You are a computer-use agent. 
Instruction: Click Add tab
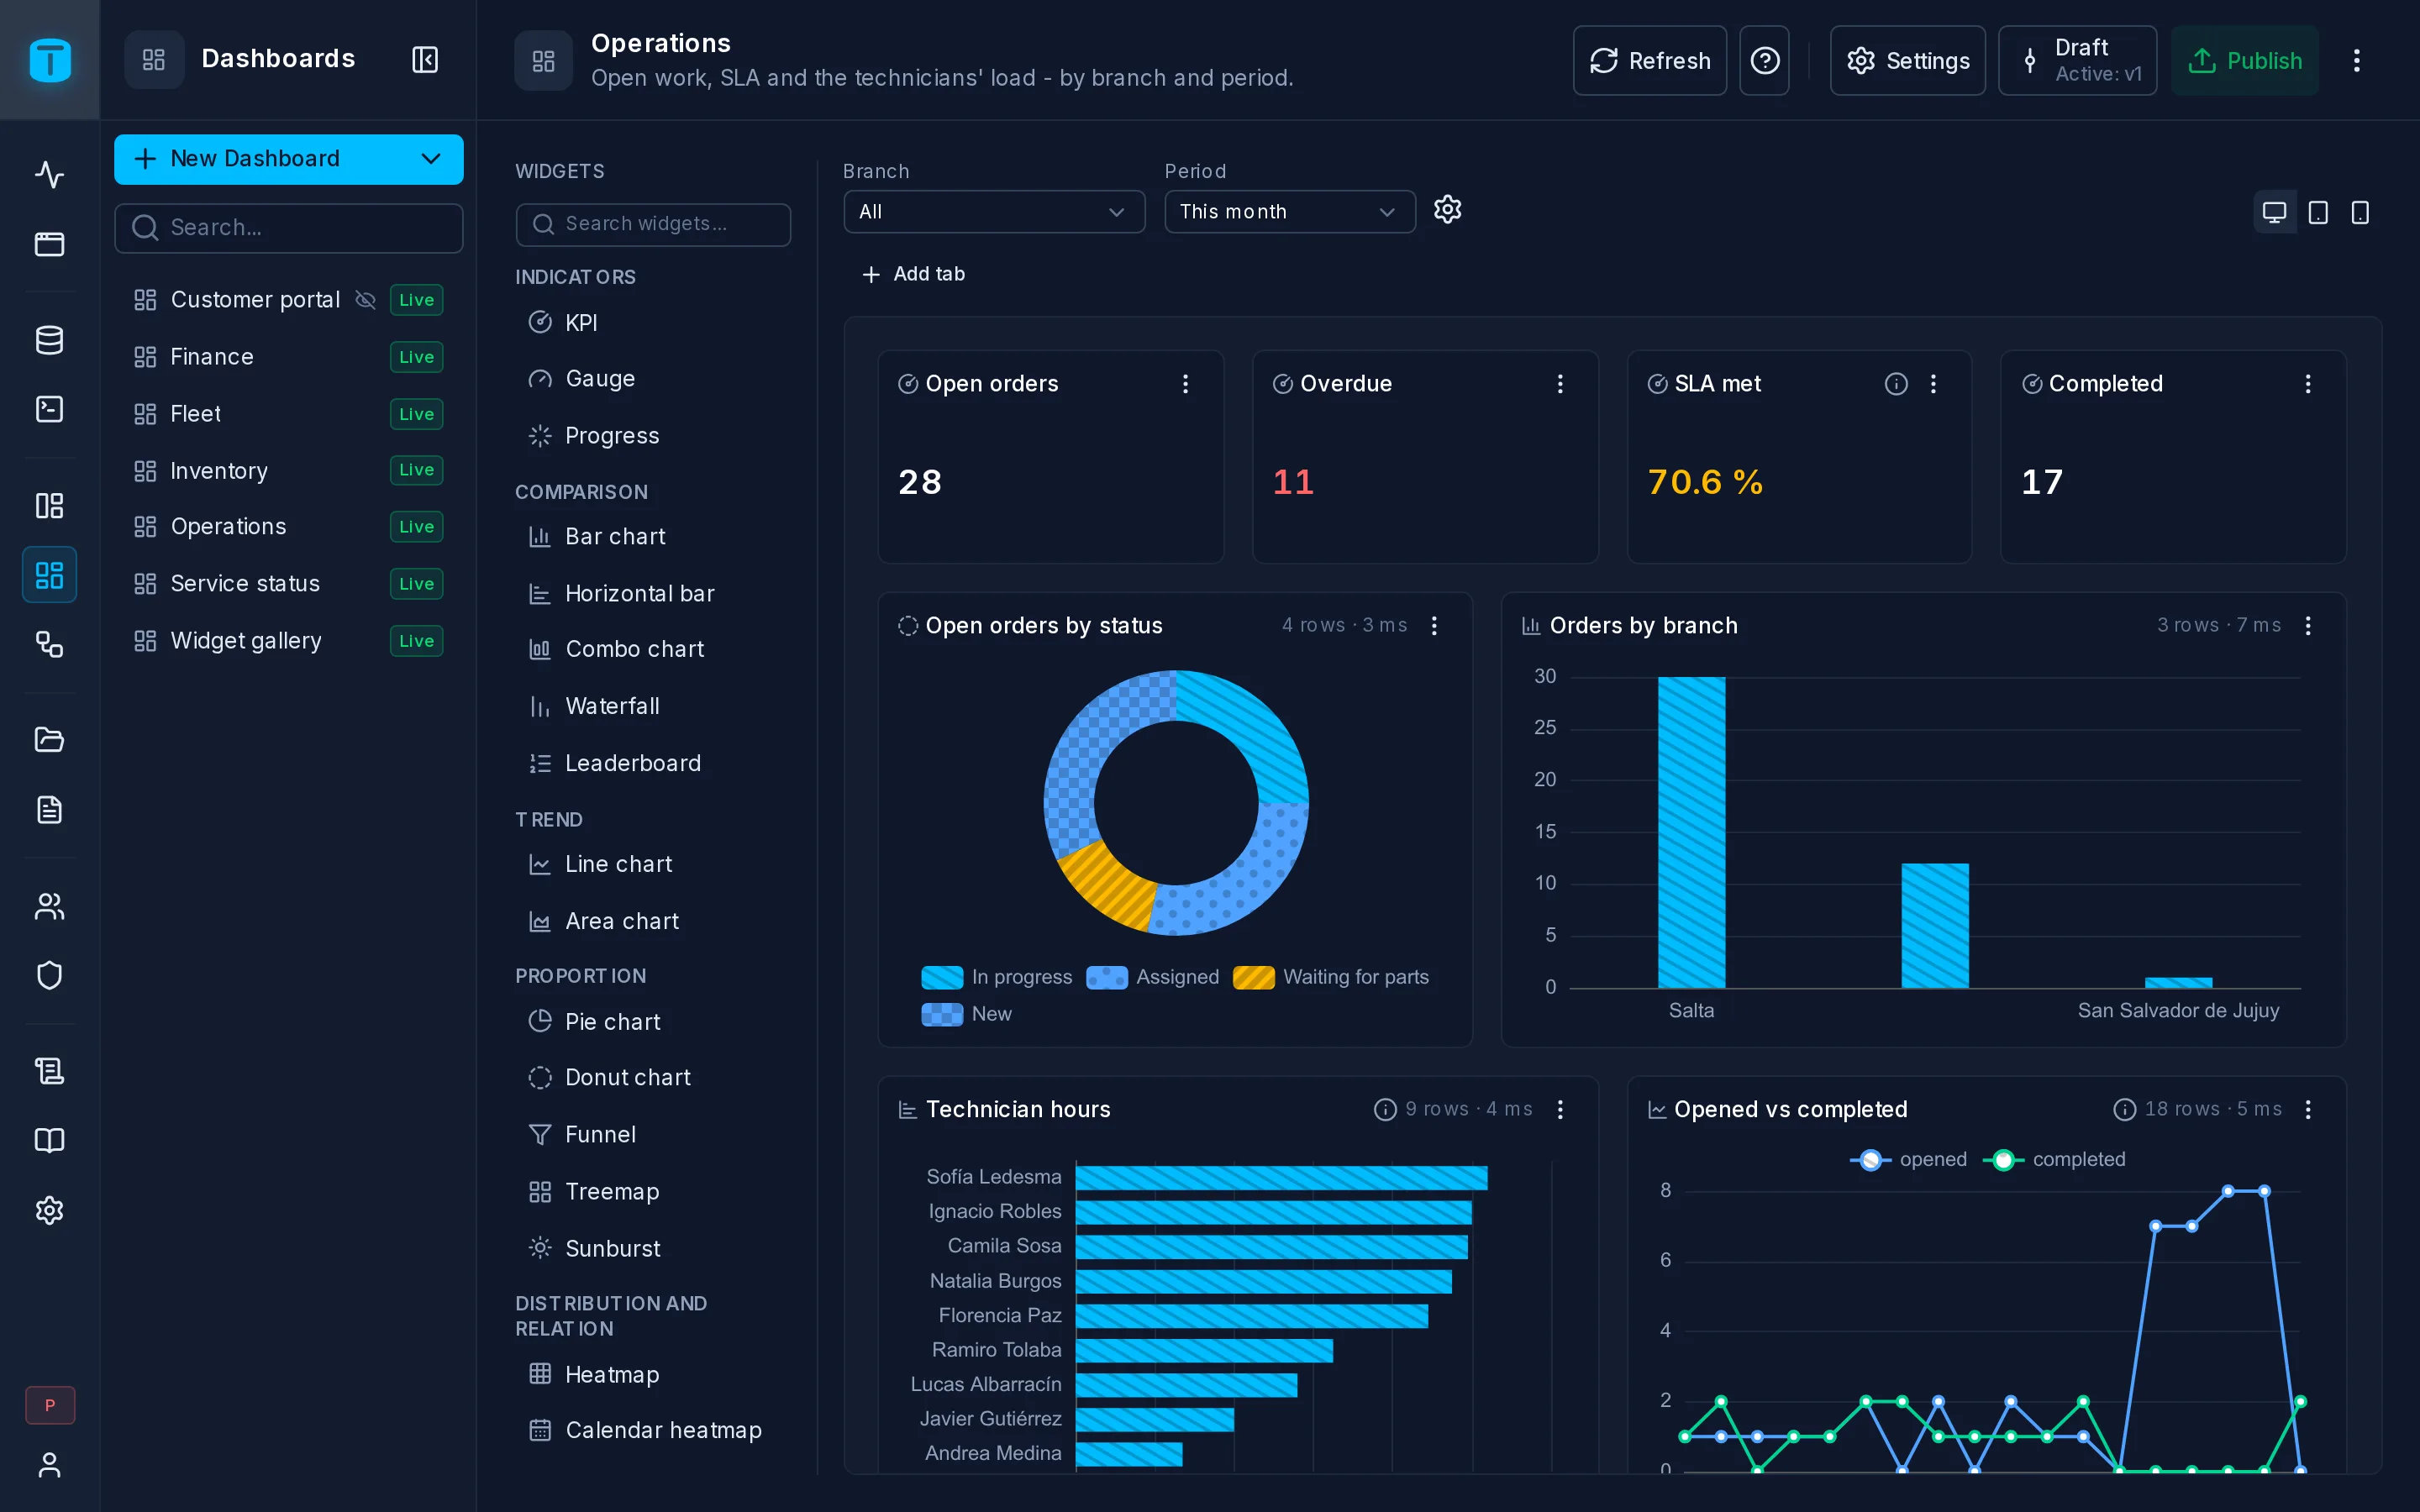913,274
